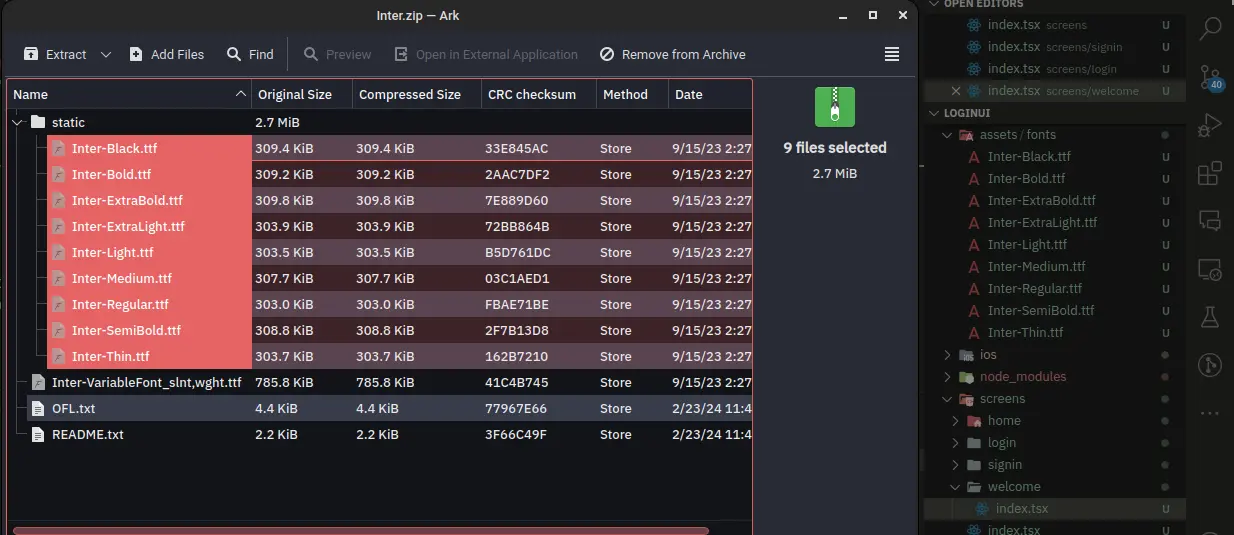Image resolution: width=1234 pixels, height=535 pixels.
Task: Select Inter-ExtraBold.ttf in the archive list
Action: [x=127, y=200]
